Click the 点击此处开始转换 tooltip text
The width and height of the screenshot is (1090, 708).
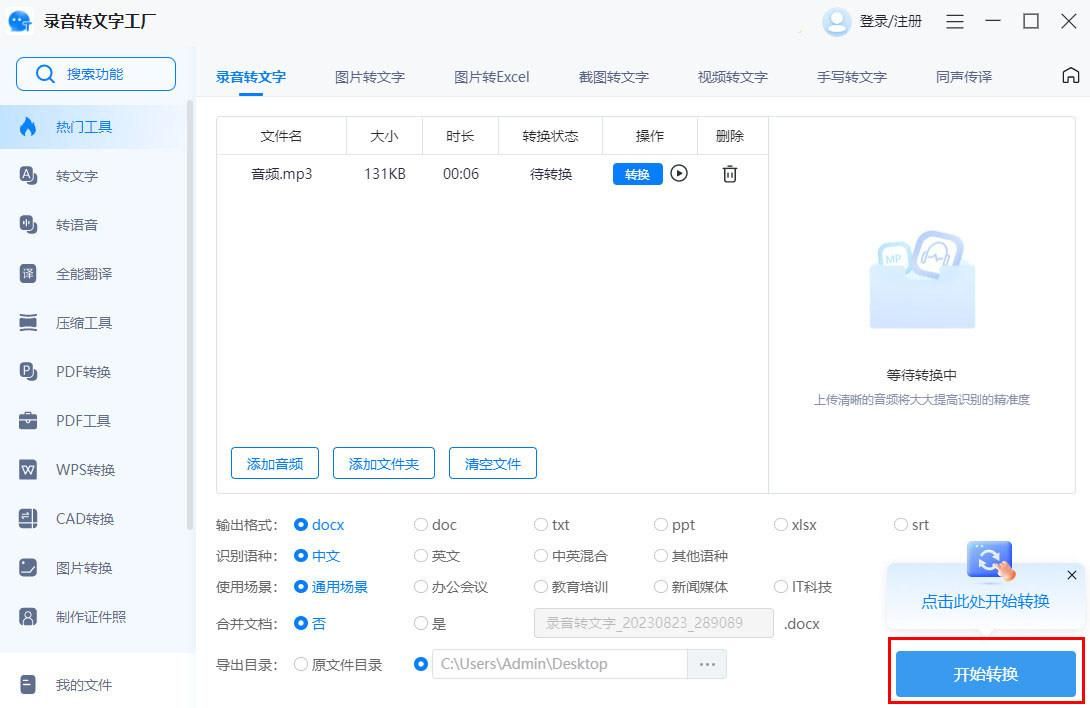(985, 601)
